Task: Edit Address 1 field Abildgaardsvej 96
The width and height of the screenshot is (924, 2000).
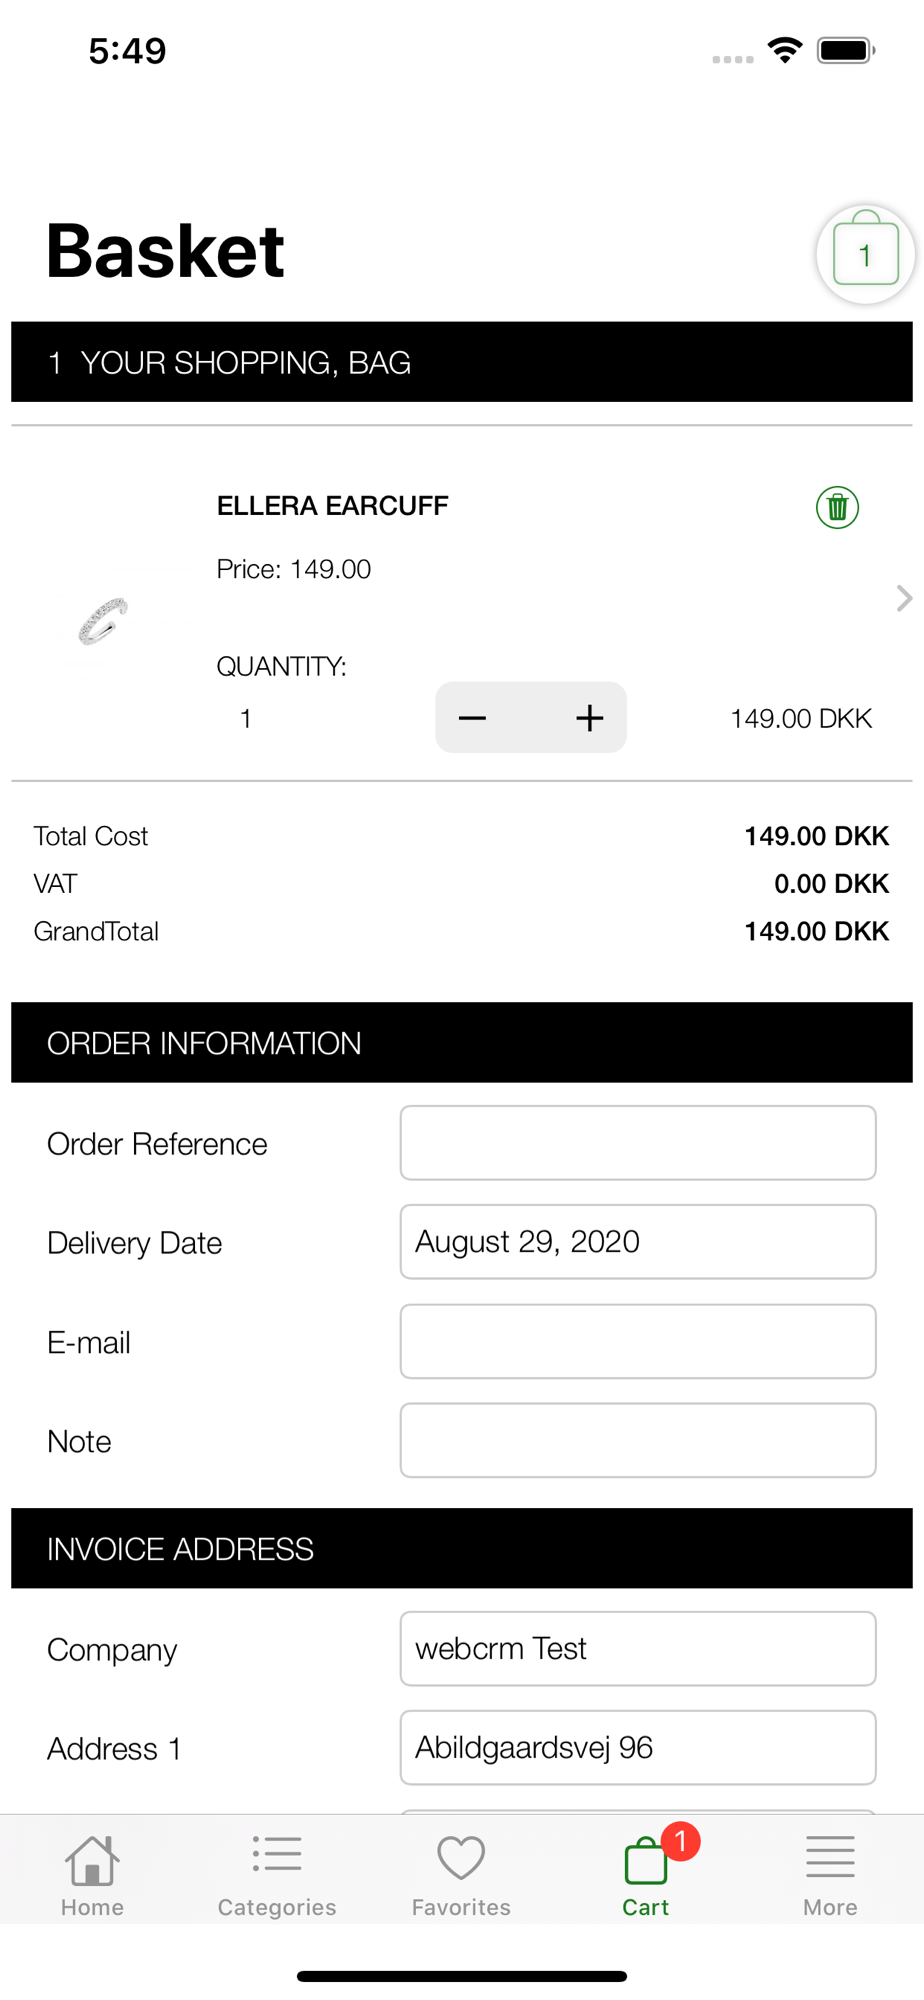Action: (638, 1747)
